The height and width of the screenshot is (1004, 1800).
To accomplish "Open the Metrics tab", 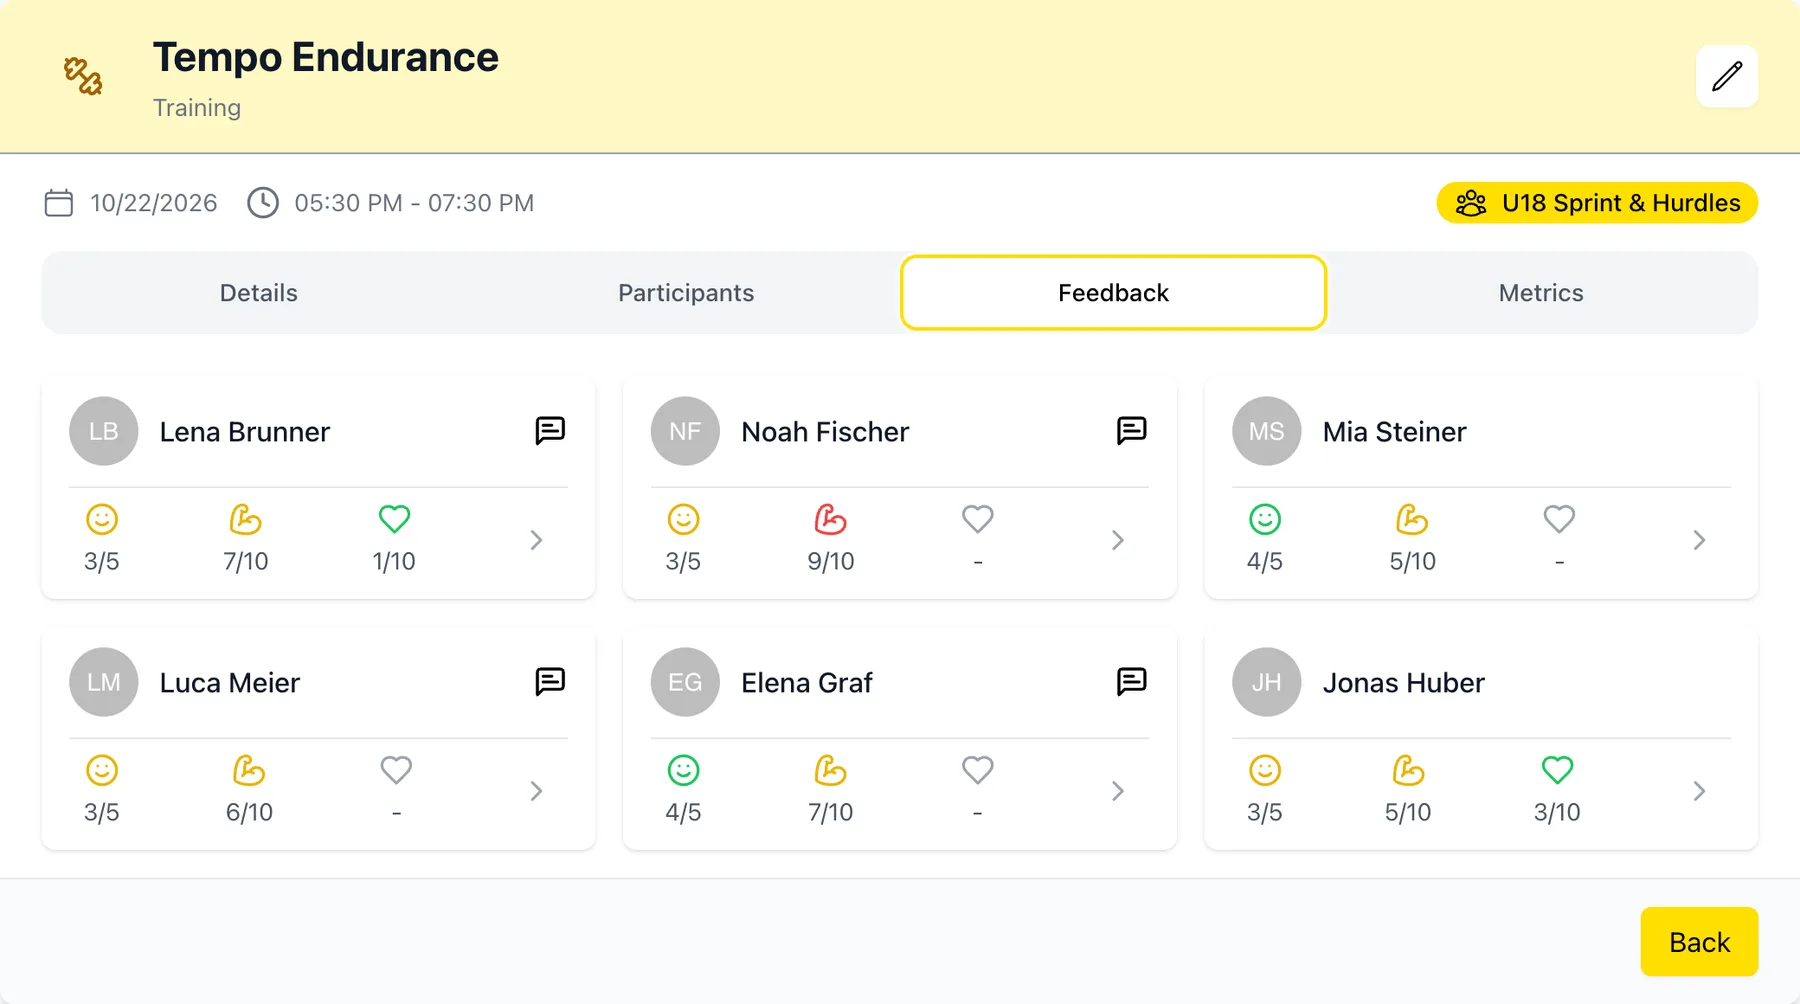I will [x=1541, y=293].
